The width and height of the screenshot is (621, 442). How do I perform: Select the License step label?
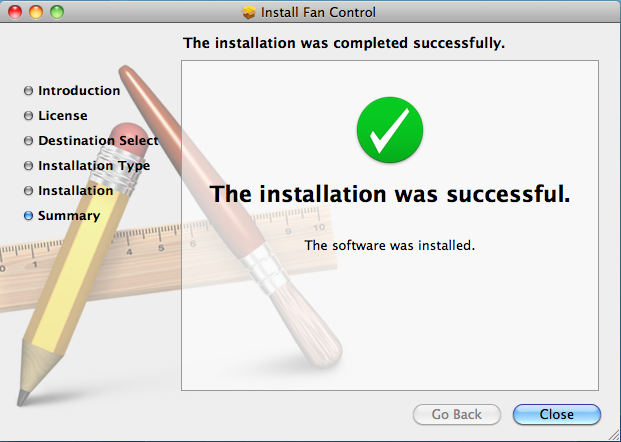tap(63, 116)
